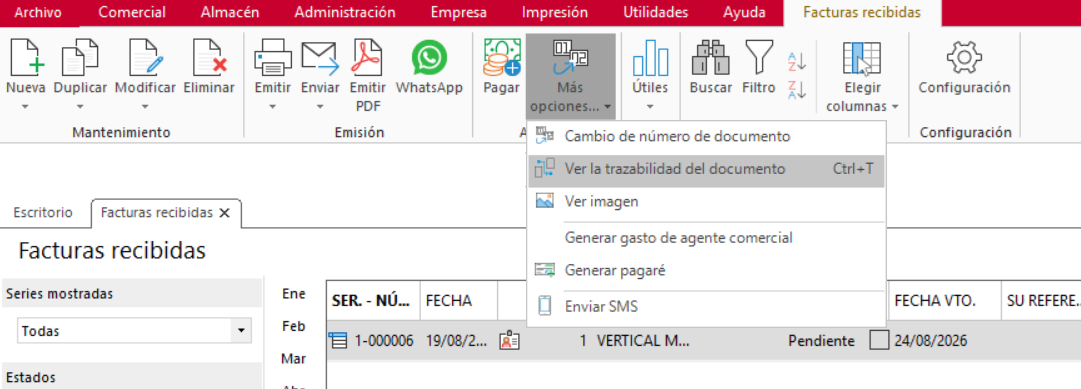Select the Ene month filter
This screenshot has height=389, width=1081.
tap(294, 294)
